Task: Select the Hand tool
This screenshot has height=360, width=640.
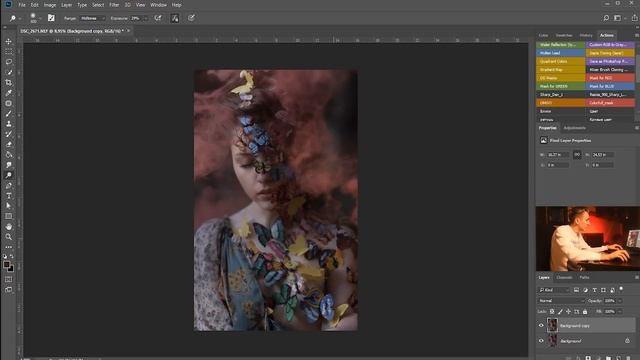Action: 9,227
